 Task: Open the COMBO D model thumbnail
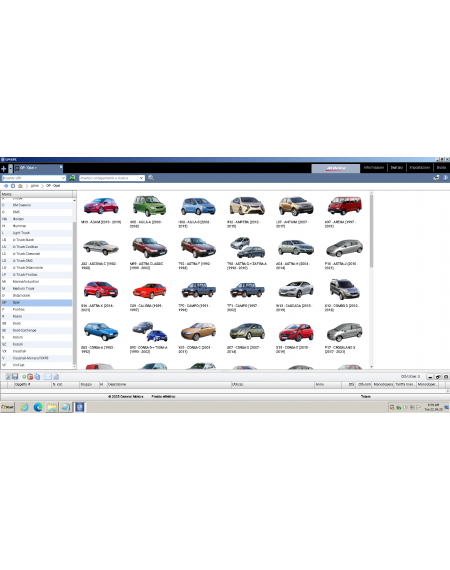344,289
